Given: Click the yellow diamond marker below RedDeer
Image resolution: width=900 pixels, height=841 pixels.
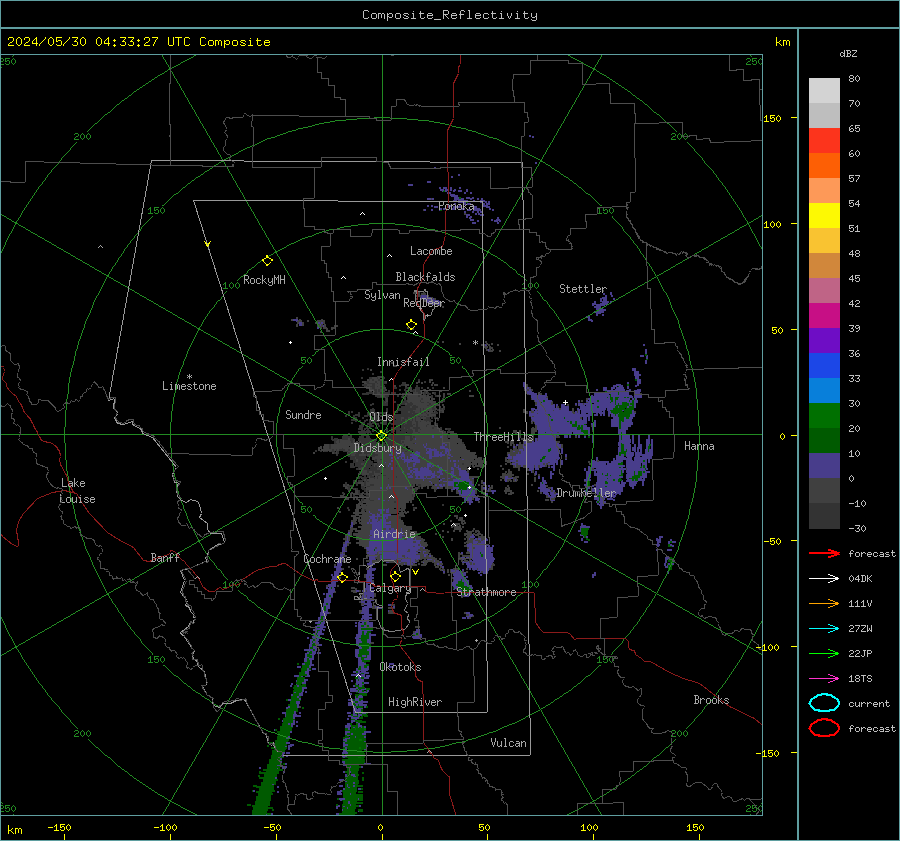Looking at the screenshot, I should point(411,325).
